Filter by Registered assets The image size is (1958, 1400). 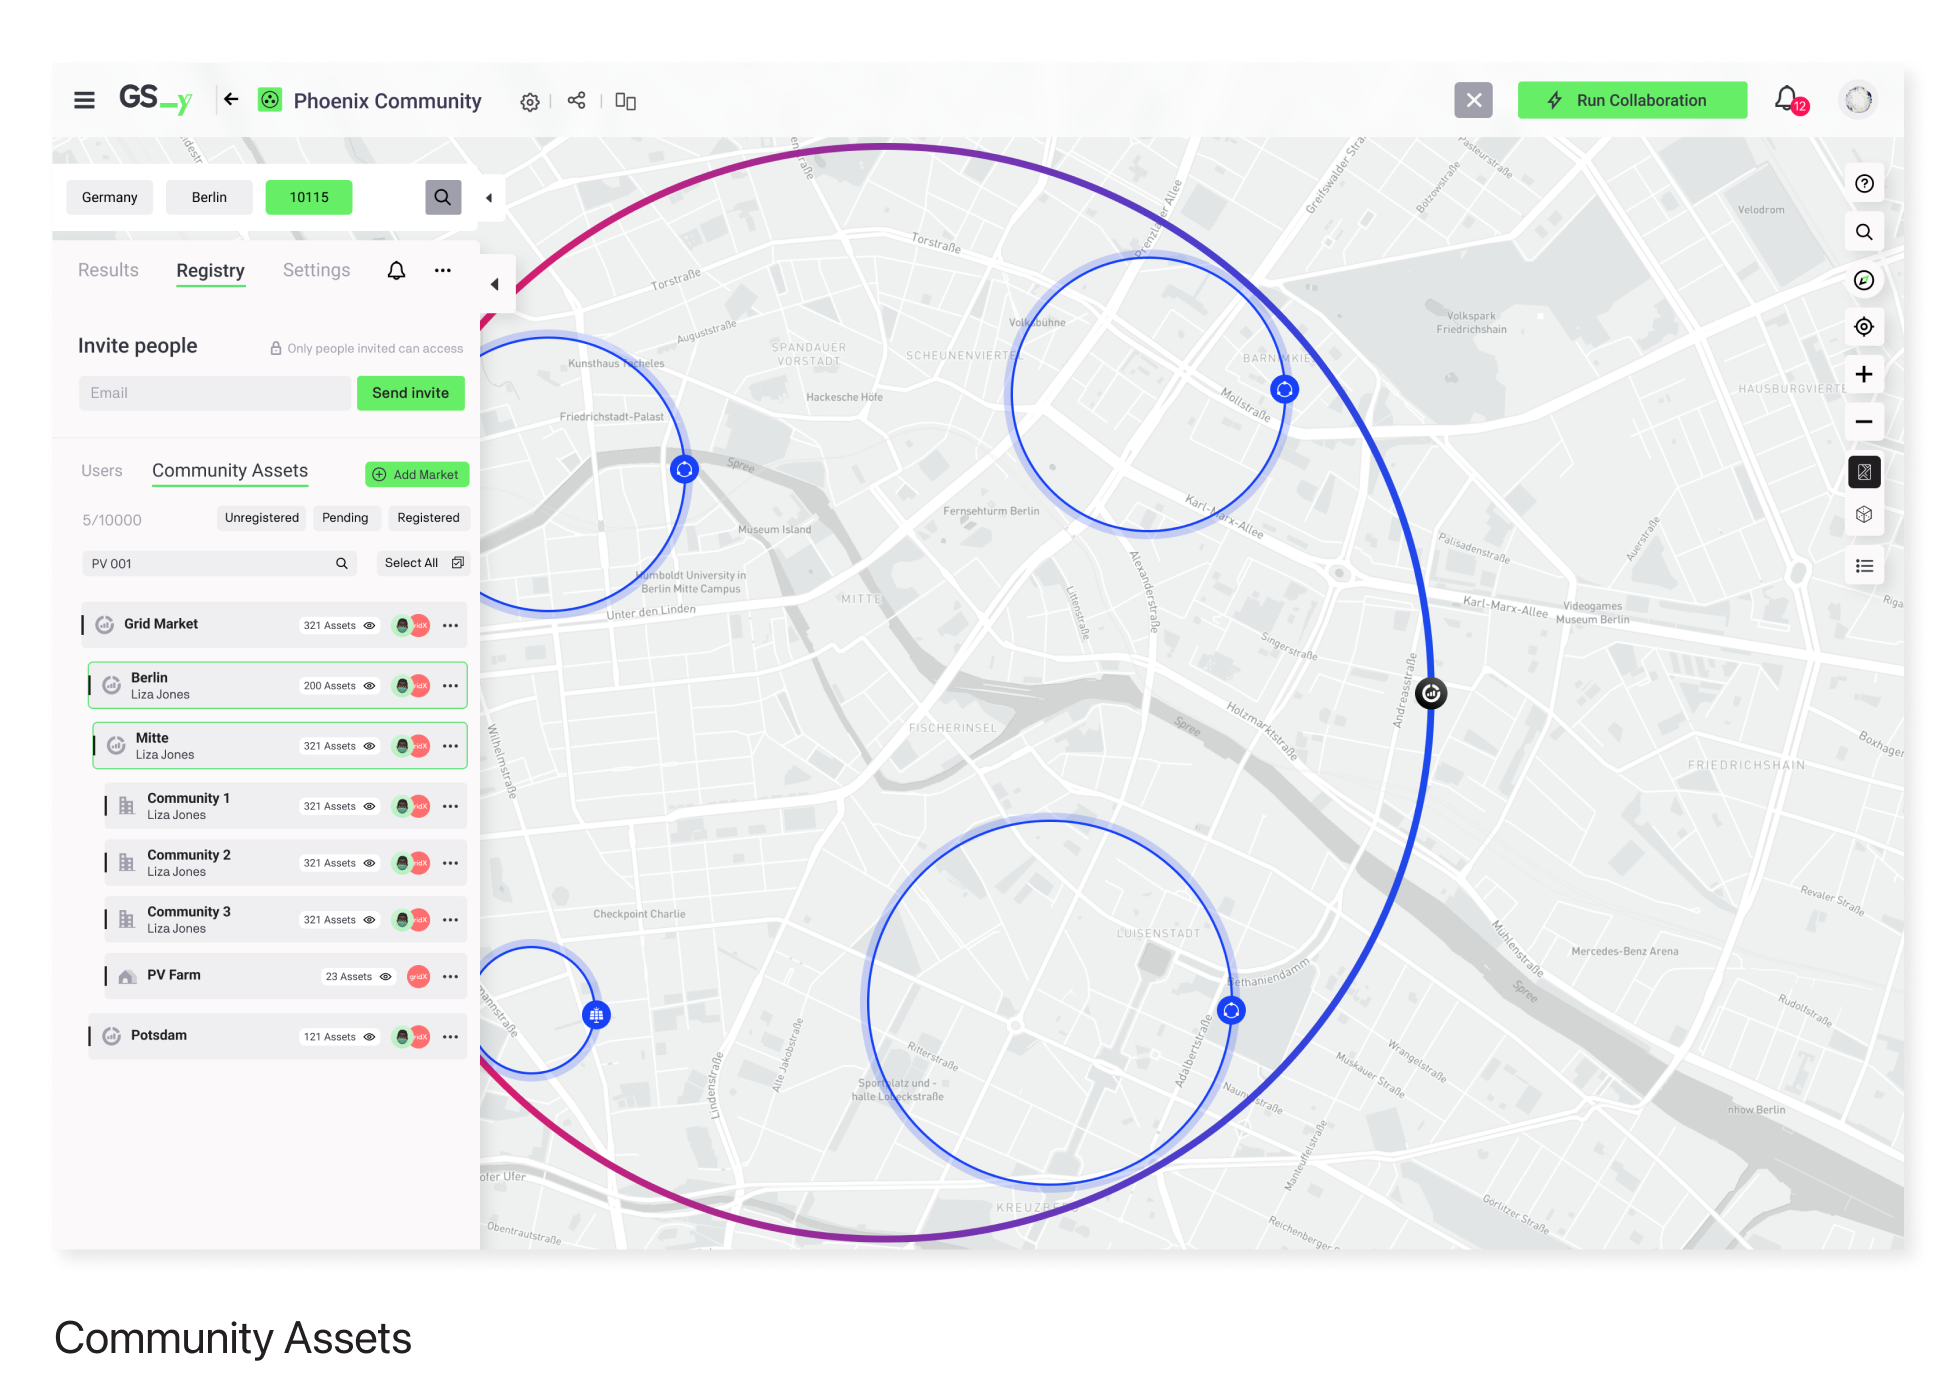point(428,518)
